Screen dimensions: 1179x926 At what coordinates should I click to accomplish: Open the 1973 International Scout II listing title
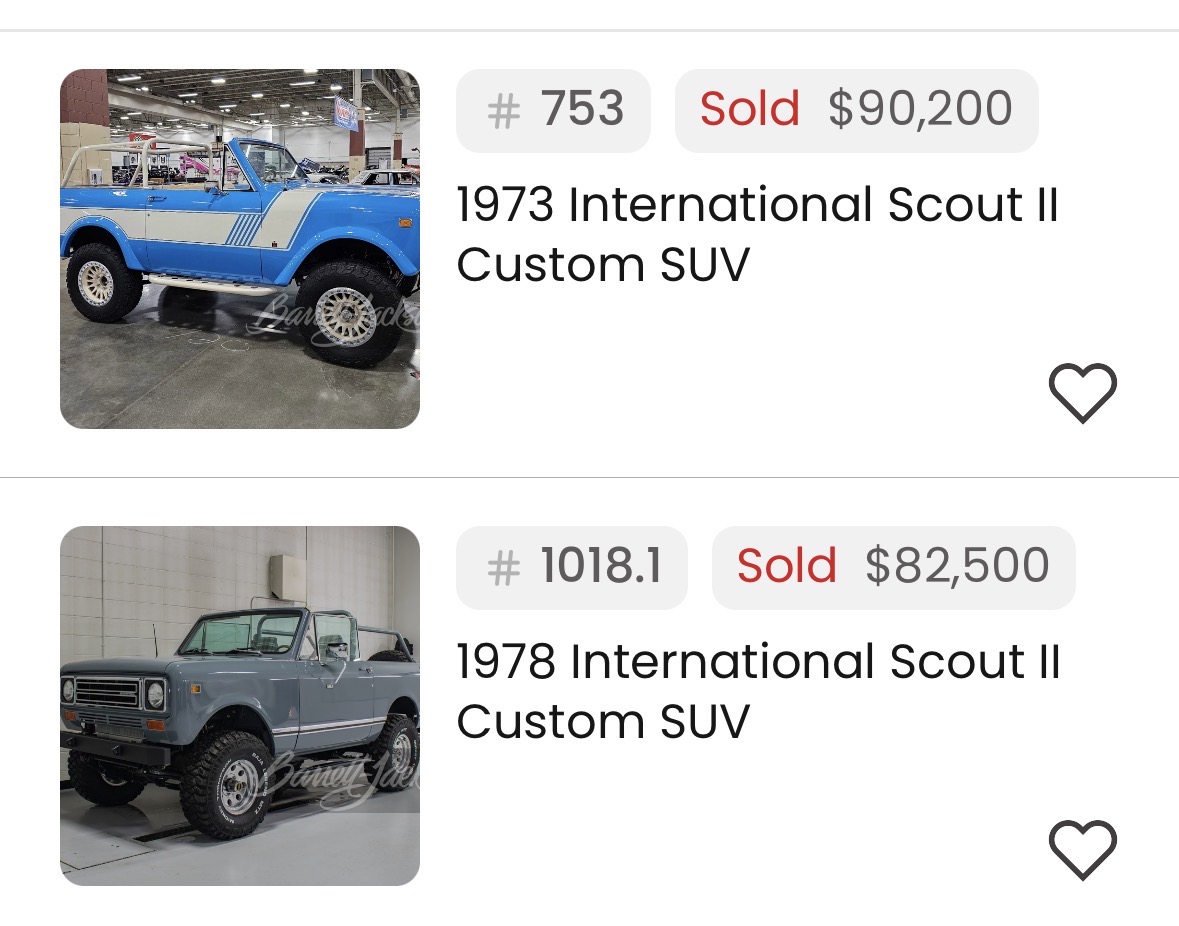tap(757, 206)
